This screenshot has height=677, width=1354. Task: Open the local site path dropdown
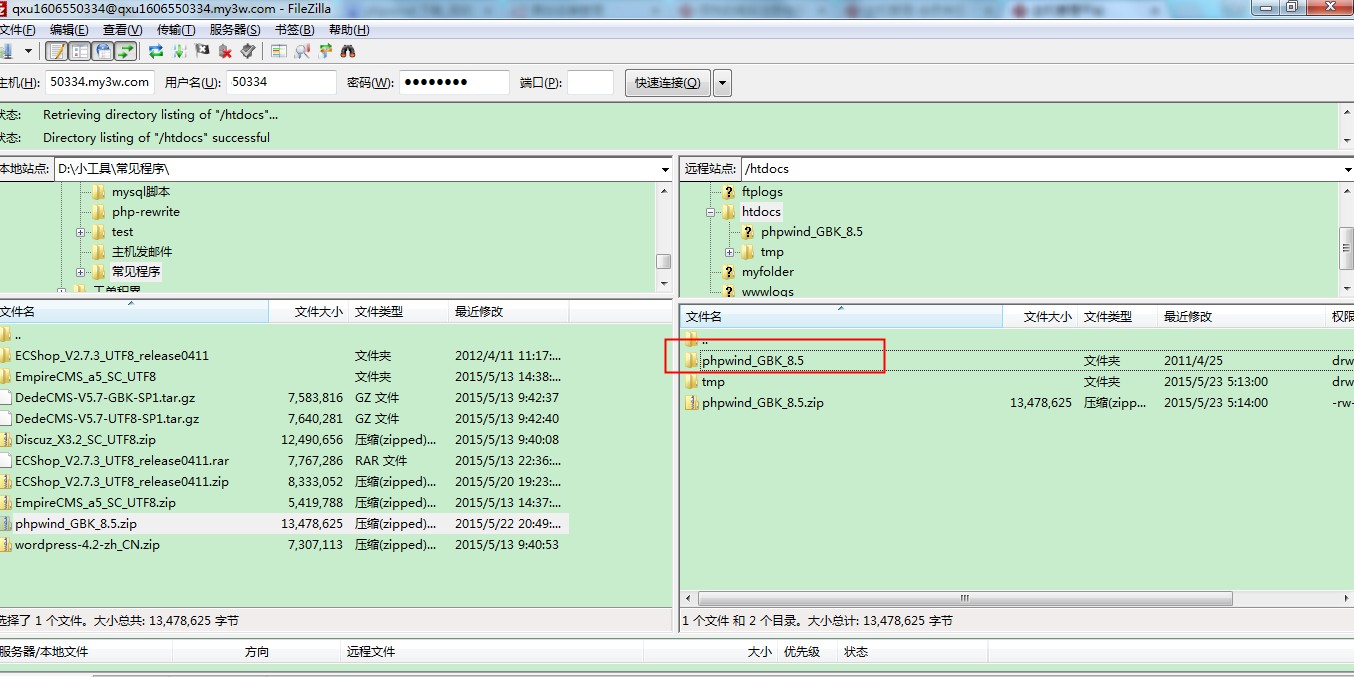point(665,169)
